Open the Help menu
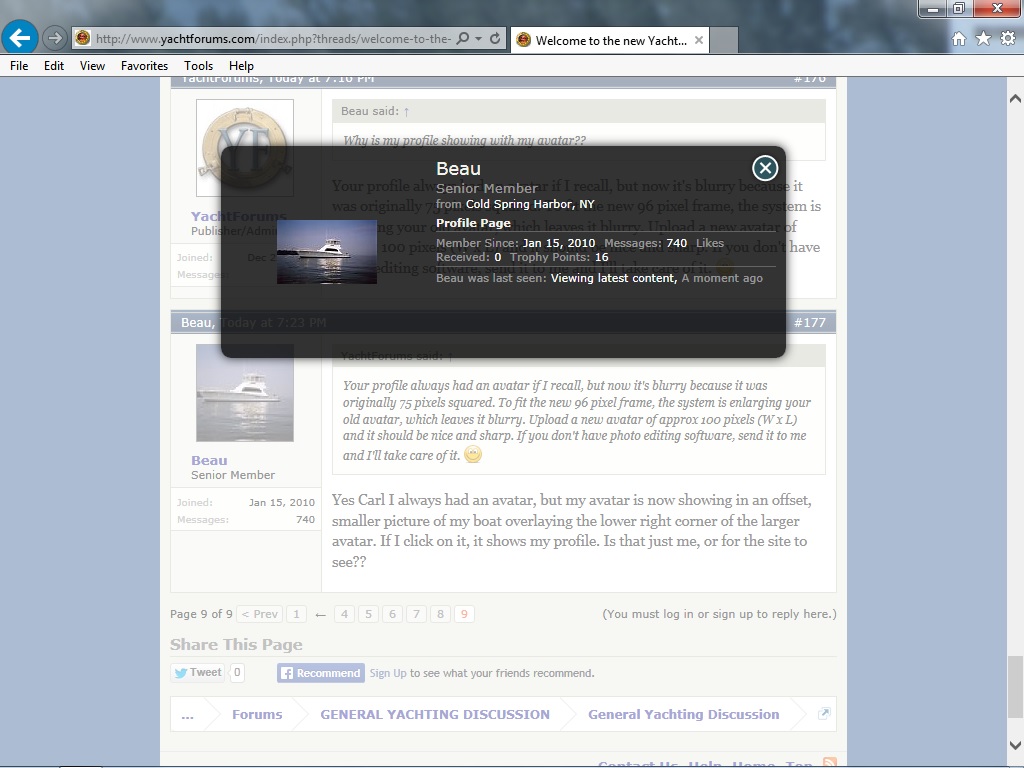This screenshot has height=768, width=1024. pyautogui.click(x=241, y=66)
